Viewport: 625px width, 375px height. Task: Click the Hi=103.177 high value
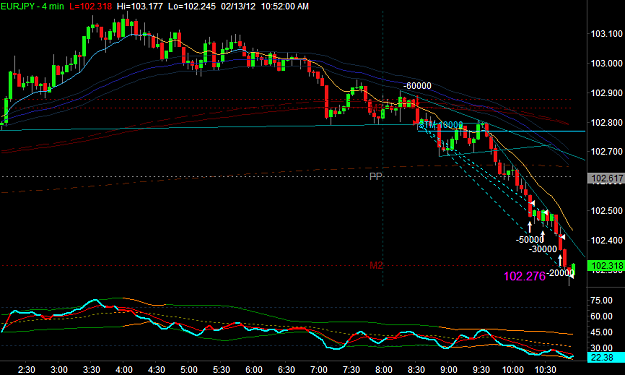click(x=140, y=6)
